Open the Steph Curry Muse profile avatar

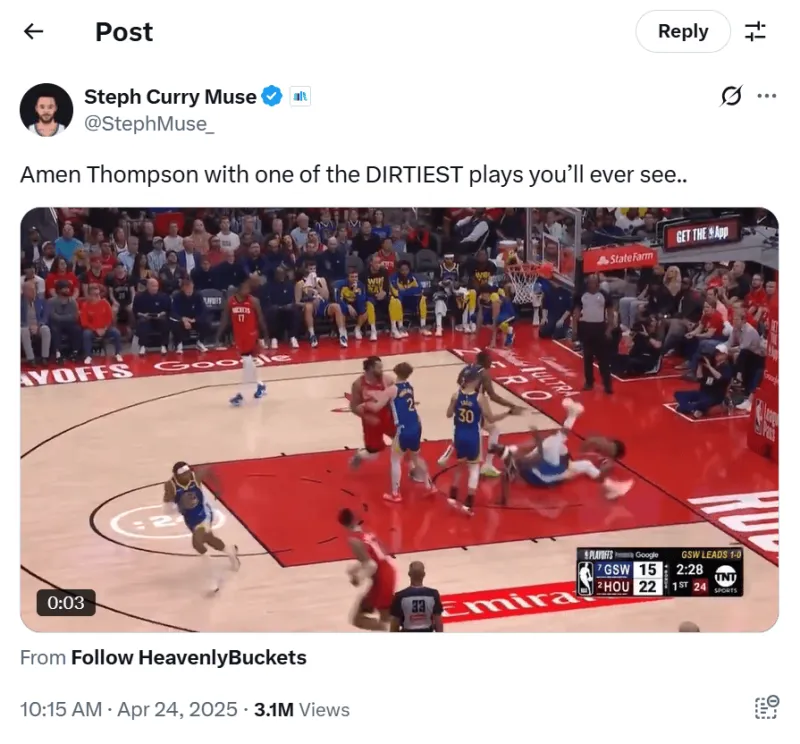click(x=46, y=110)
